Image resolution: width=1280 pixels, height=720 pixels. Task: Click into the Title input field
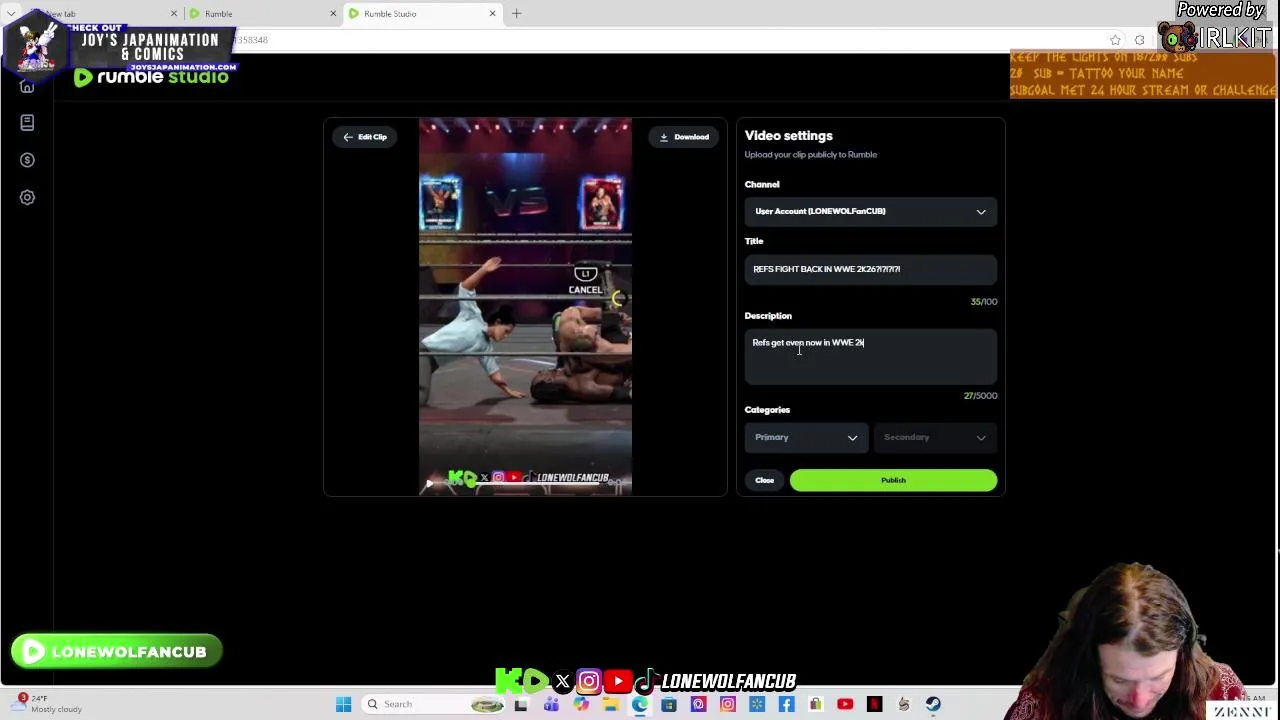coord(870,269)
